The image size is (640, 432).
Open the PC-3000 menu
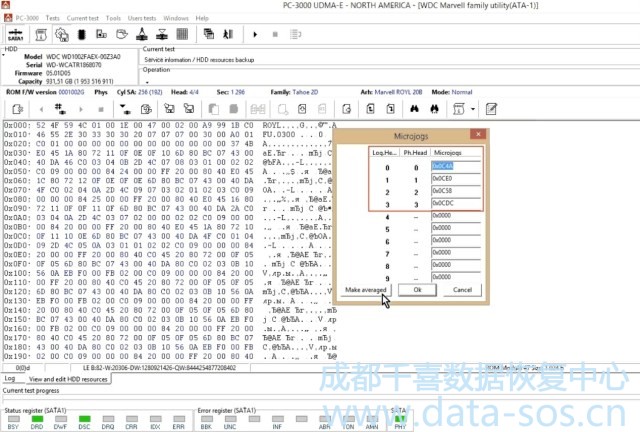(27, 18)
